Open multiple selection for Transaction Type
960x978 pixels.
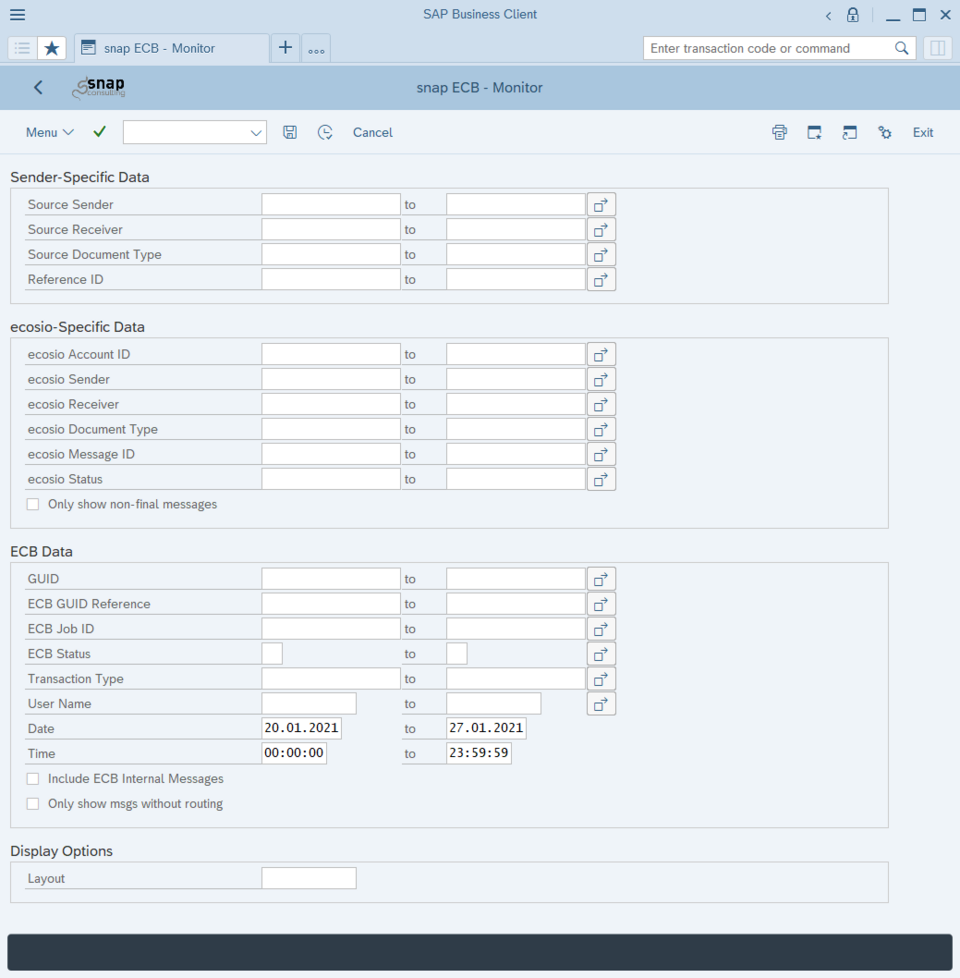(601, 679)
